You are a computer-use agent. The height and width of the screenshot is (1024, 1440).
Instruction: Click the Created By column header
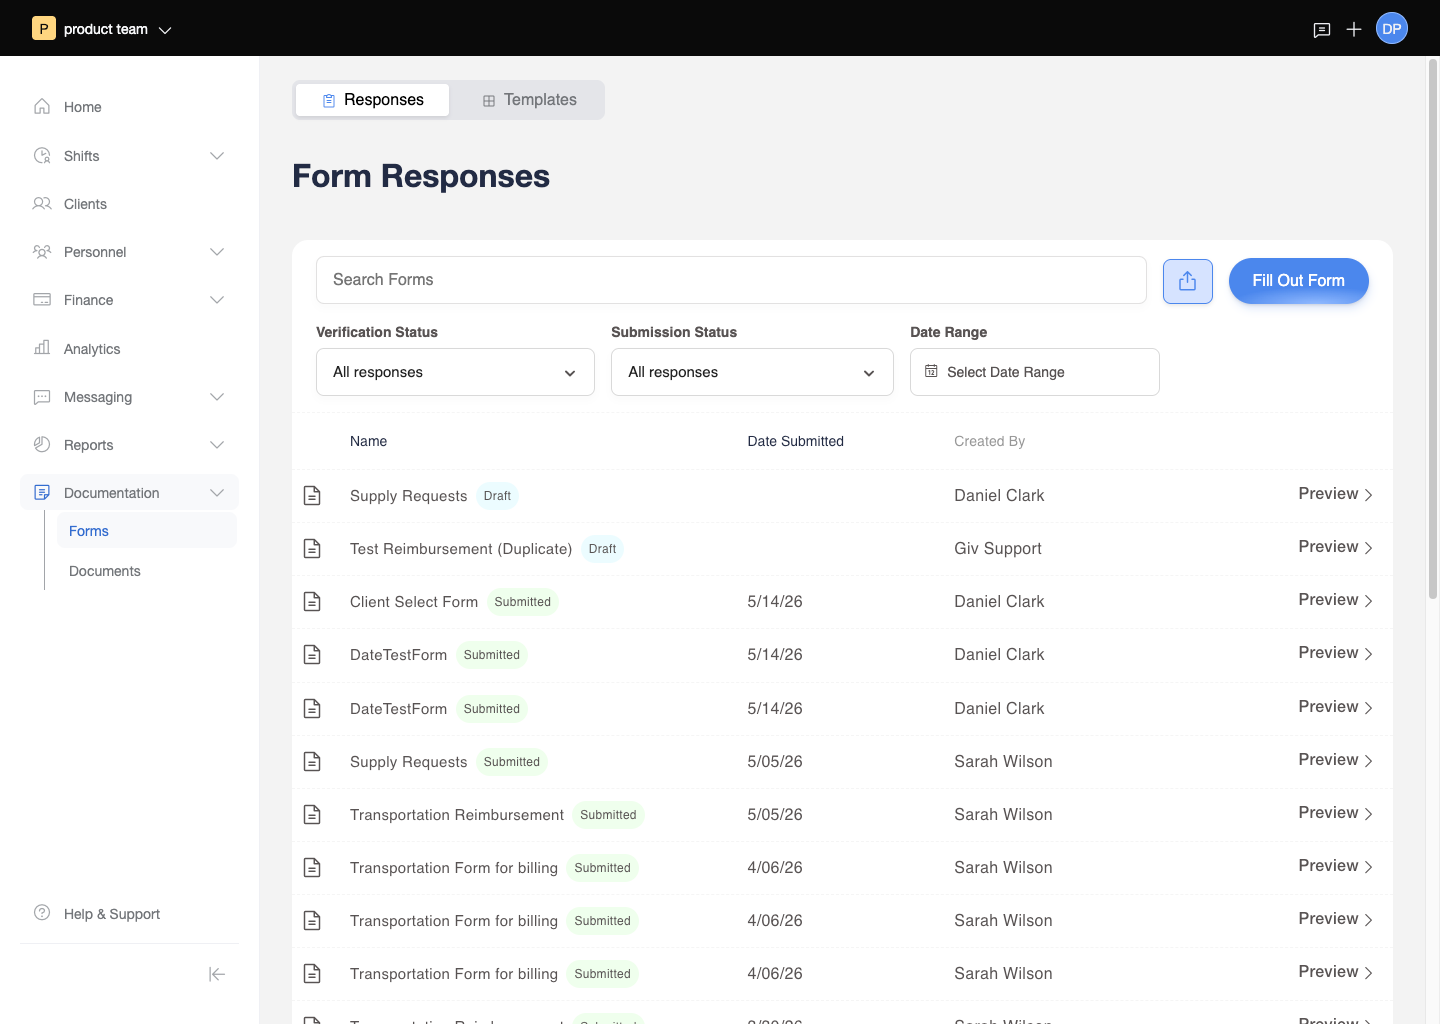[989, 441]
